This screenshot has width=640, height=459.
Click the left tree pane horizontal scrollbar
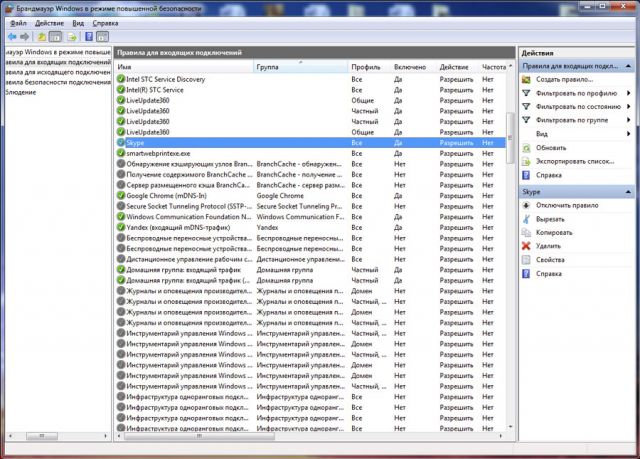click(x=42, y=436)
